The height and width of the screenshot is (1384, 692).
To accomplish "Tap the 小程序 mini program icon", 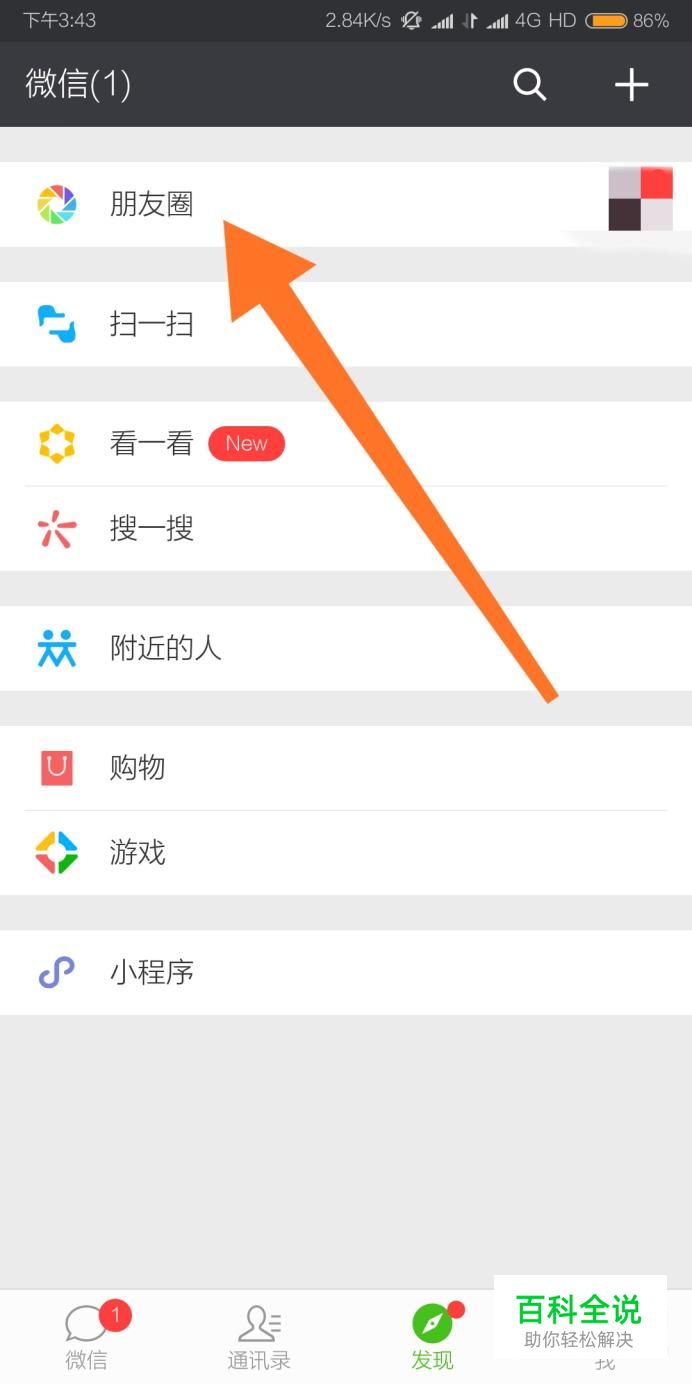I will pos(57,973).
